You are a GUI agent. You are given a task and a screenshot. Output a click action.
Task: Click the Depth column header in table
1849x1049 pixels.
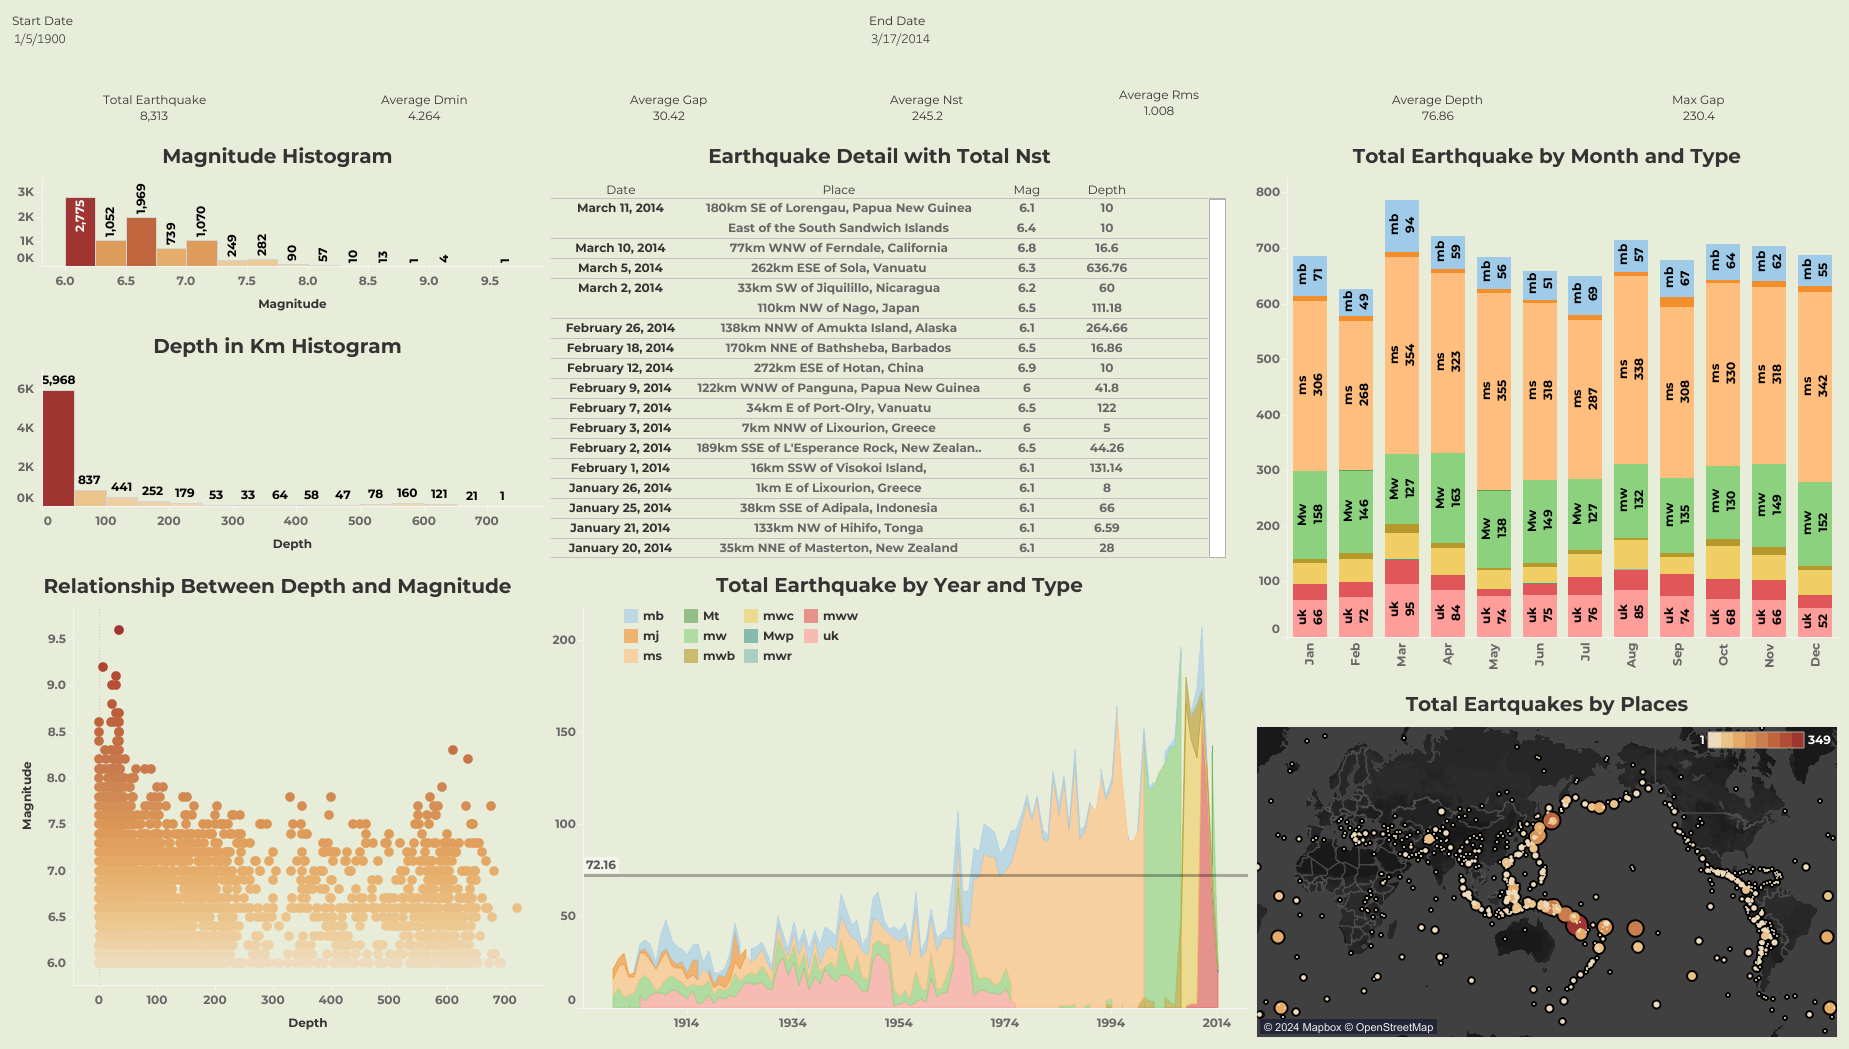coord(1106,190)
